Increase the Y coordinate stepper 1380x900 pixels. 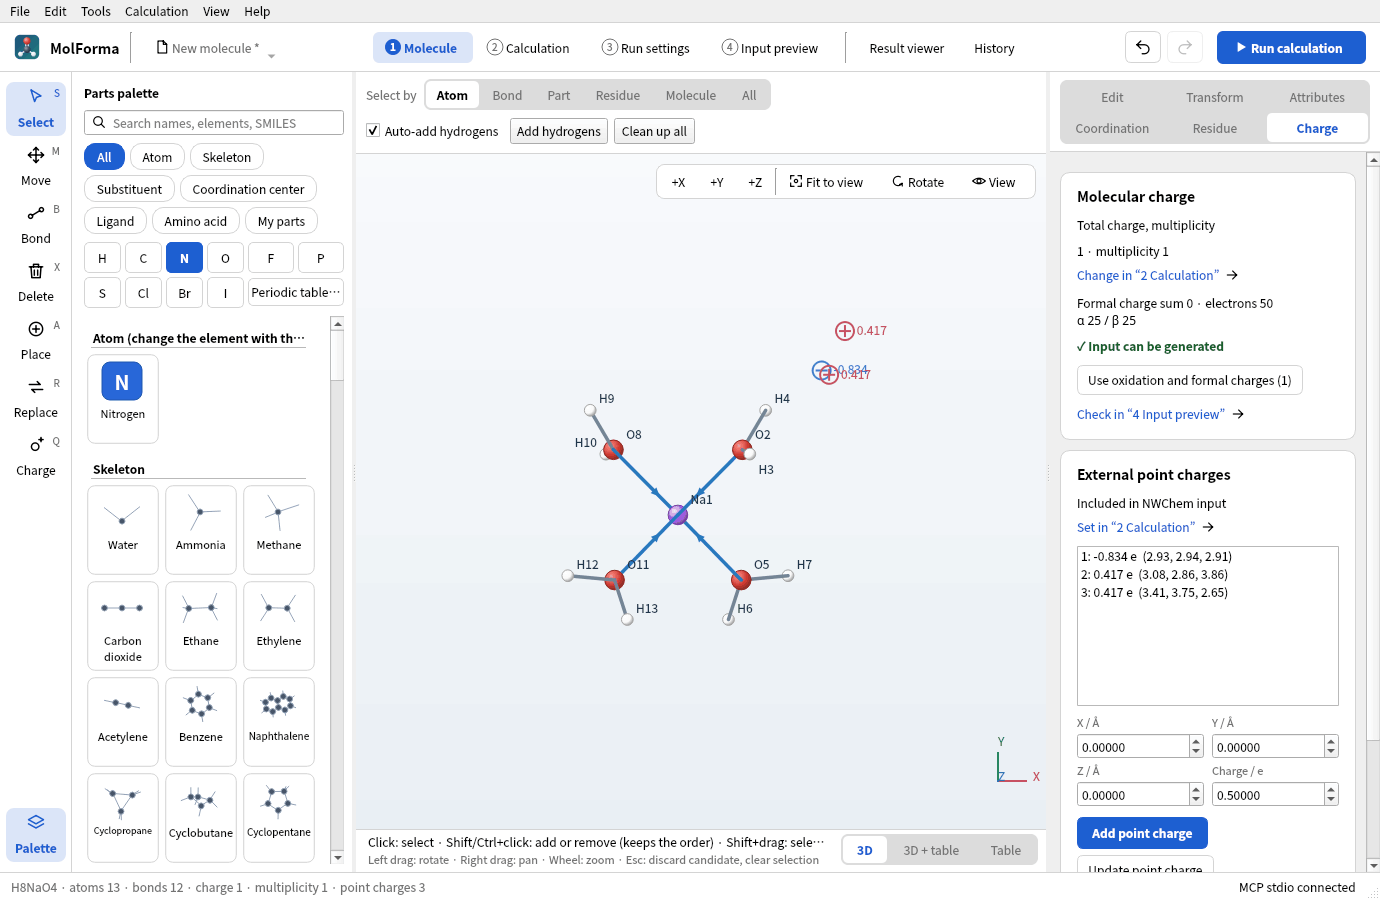pyautogui.click(x=1331, y=742)
